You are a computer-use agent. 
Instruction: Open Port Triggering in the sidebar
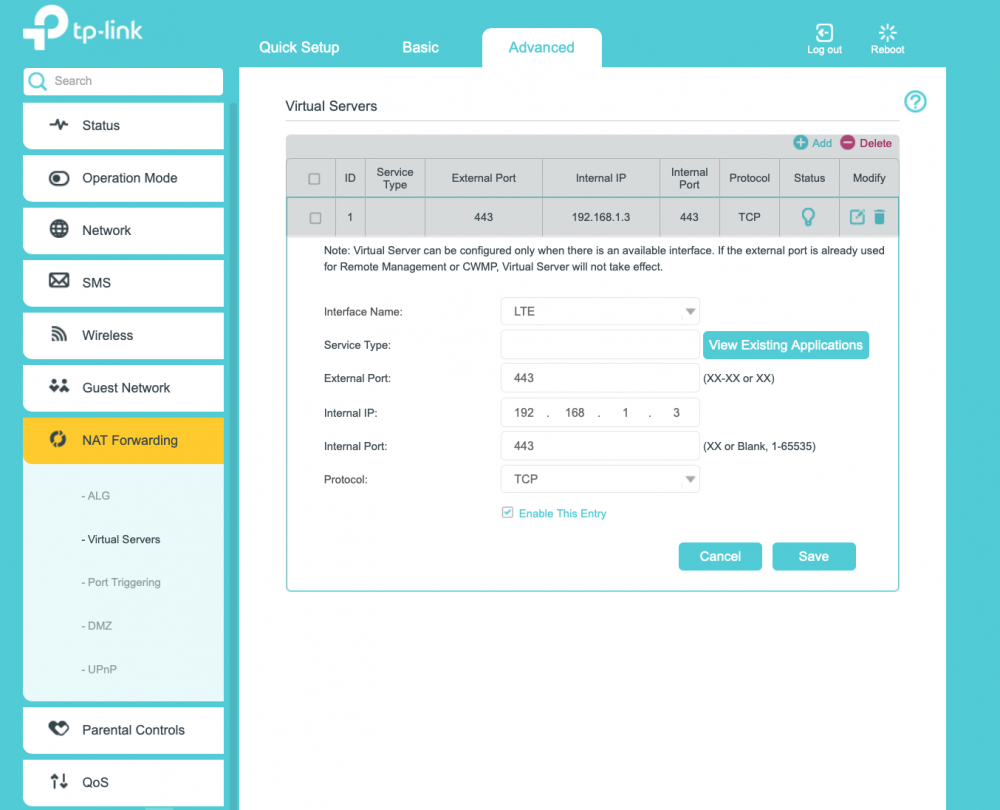coord(124,582)
